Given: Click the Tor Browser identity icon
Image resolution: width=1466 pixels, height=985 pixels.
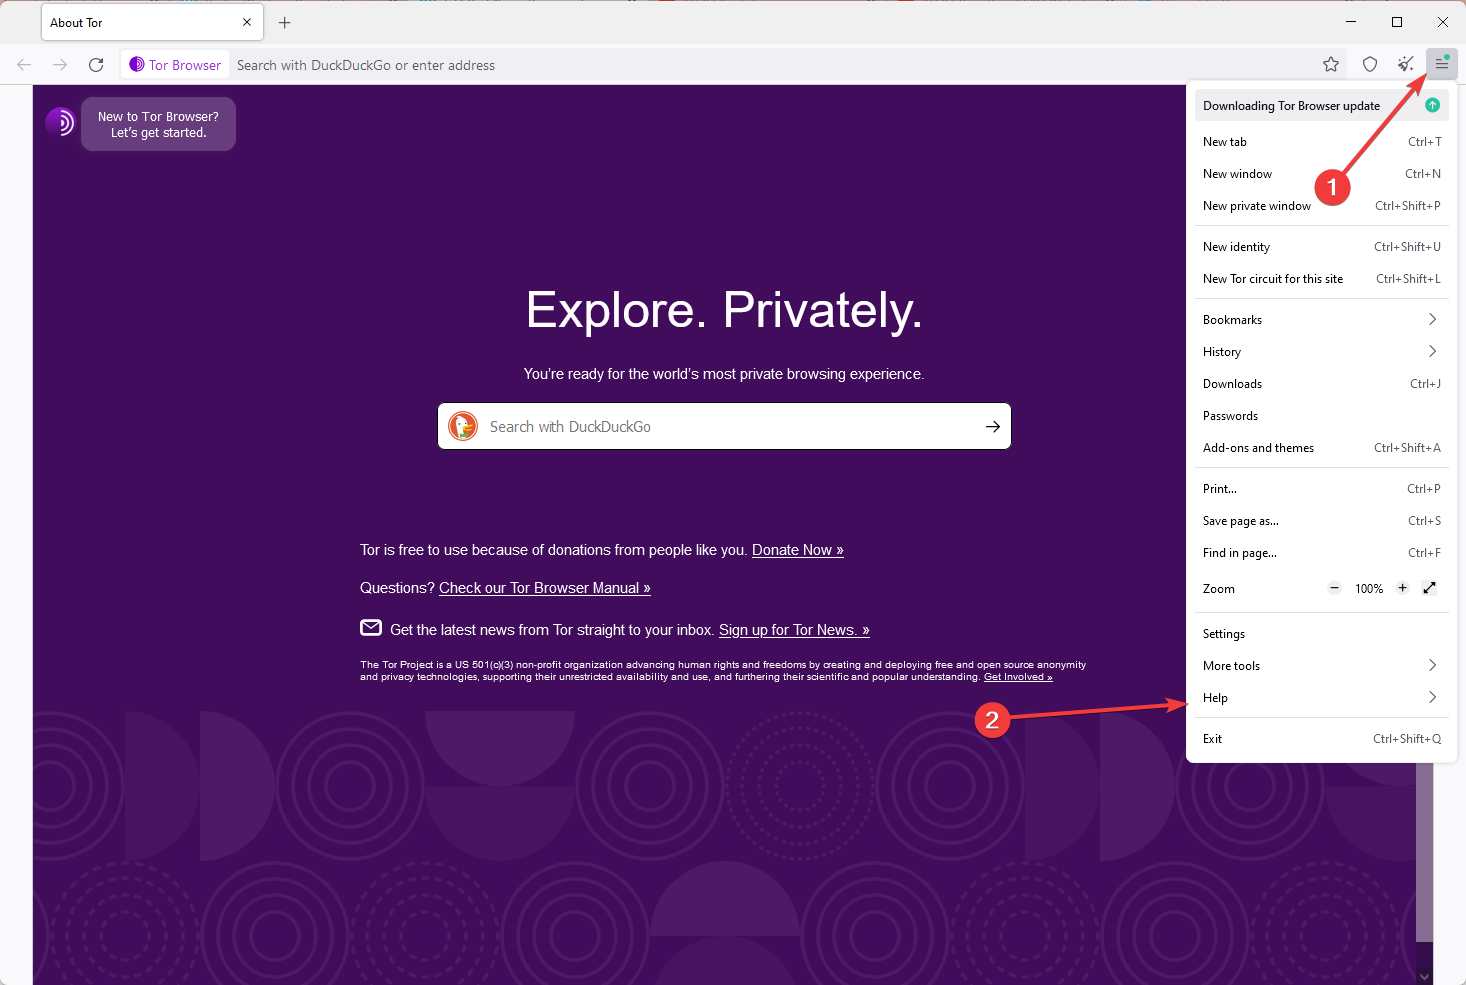Looking at the screenshot, I should click(x=175, y=65).
